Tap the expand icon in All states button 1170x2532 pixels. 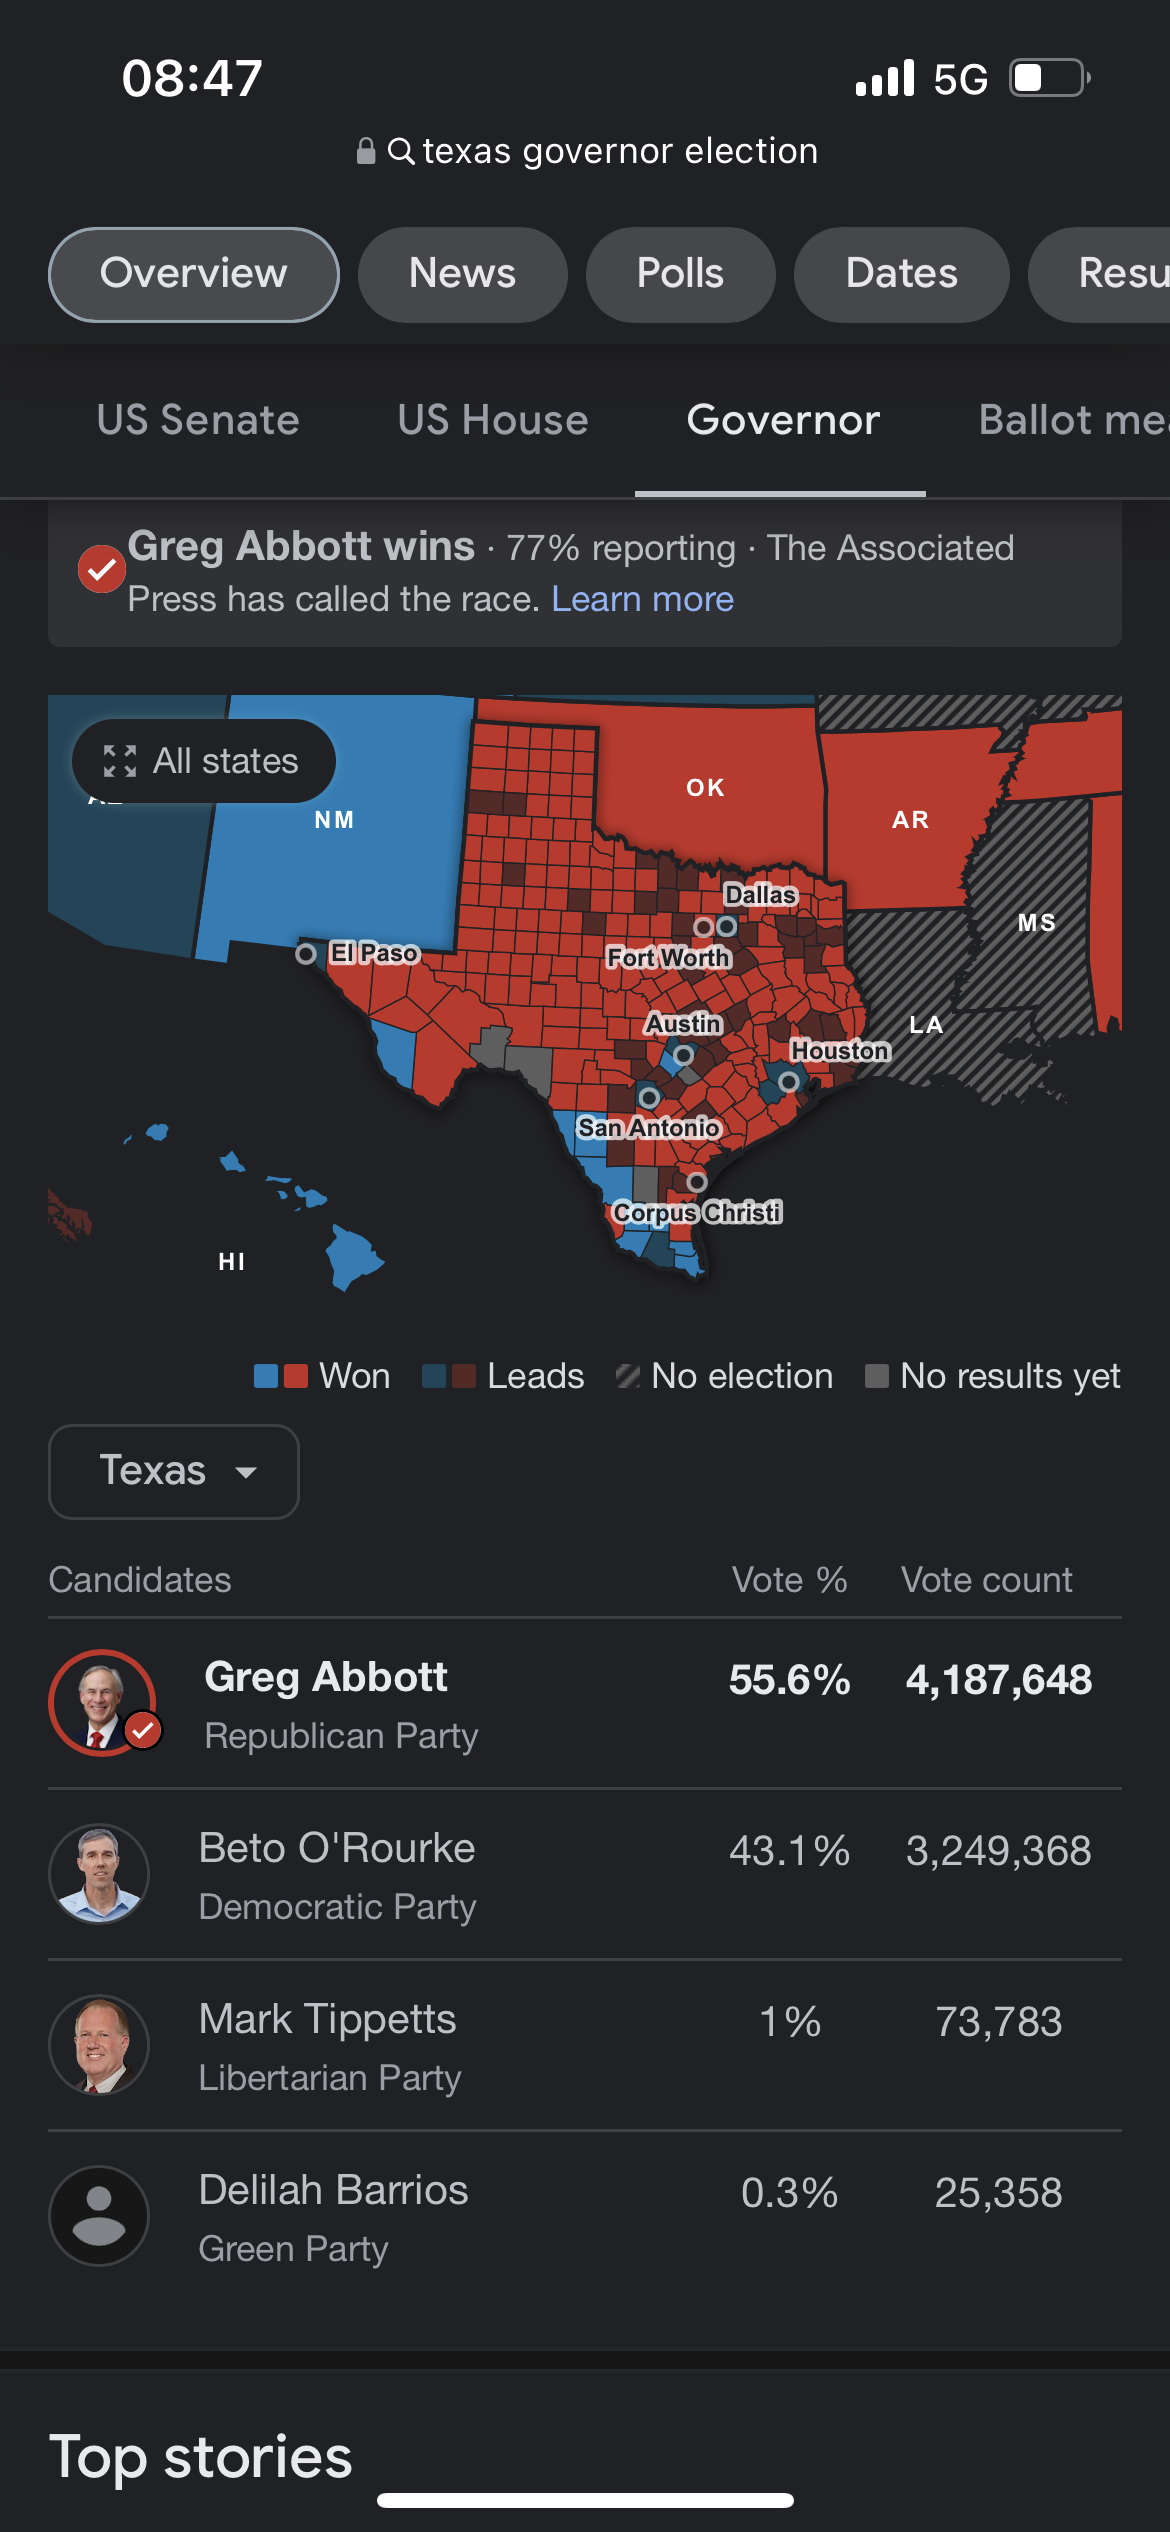(x=120, y=761)
